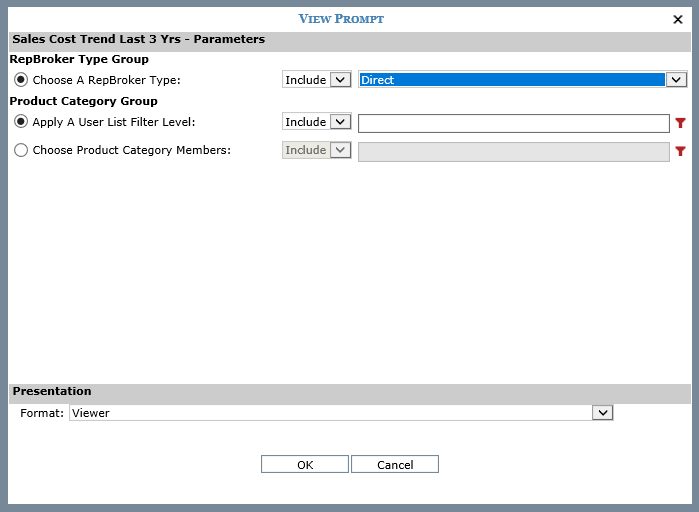Click the Product Category Group heading
699x512 pixels.
tap(83, 101)
